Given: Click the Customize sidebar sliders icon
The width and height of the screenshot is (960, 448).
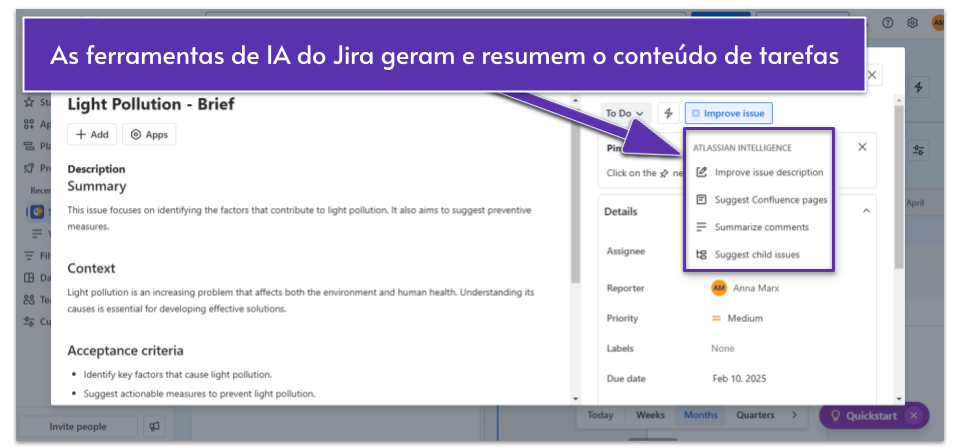Looking at the screenshot, I should [29, 321].
